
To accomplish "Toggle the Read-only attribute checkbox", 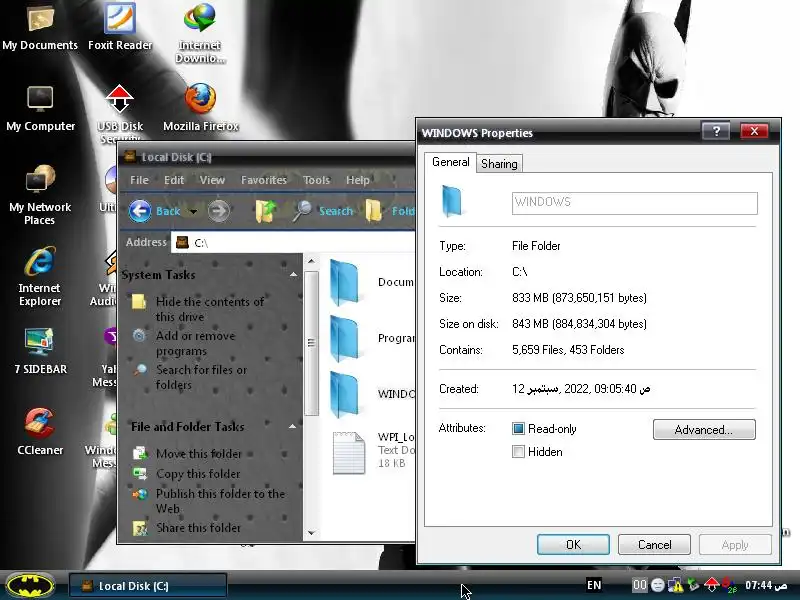I will [x=518, y=429].
